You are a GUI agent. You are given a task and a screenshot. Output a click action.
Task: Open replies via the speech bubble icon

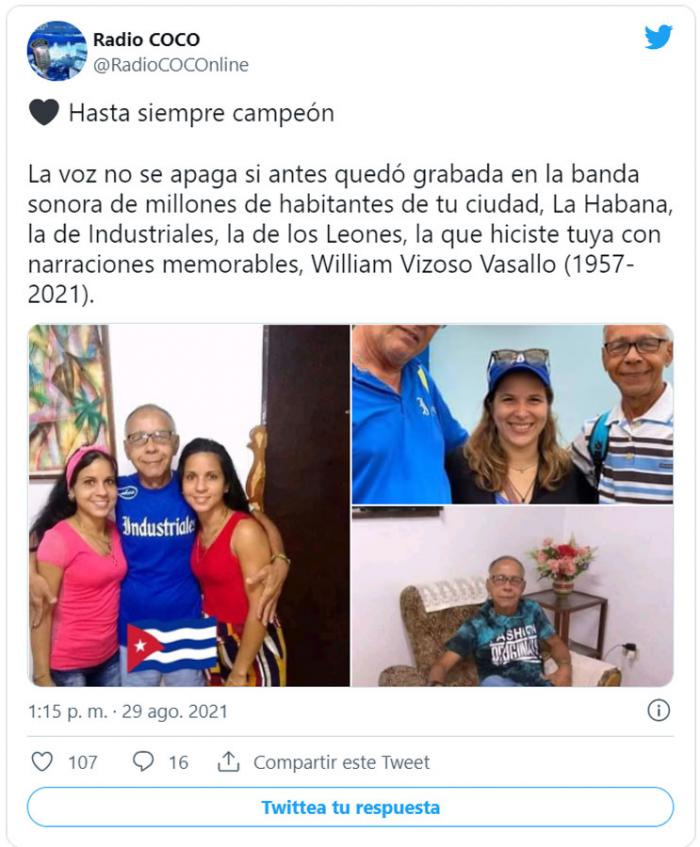pos(143,762)
